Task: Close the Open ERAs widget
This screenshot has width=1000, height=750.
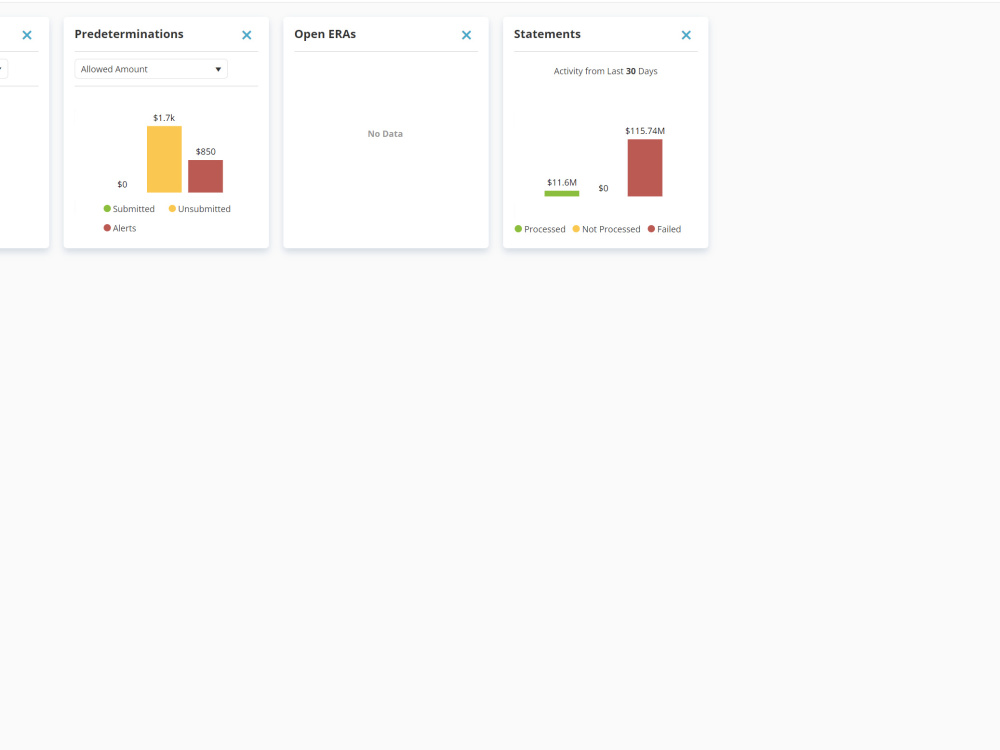Action: click(466, 35)
